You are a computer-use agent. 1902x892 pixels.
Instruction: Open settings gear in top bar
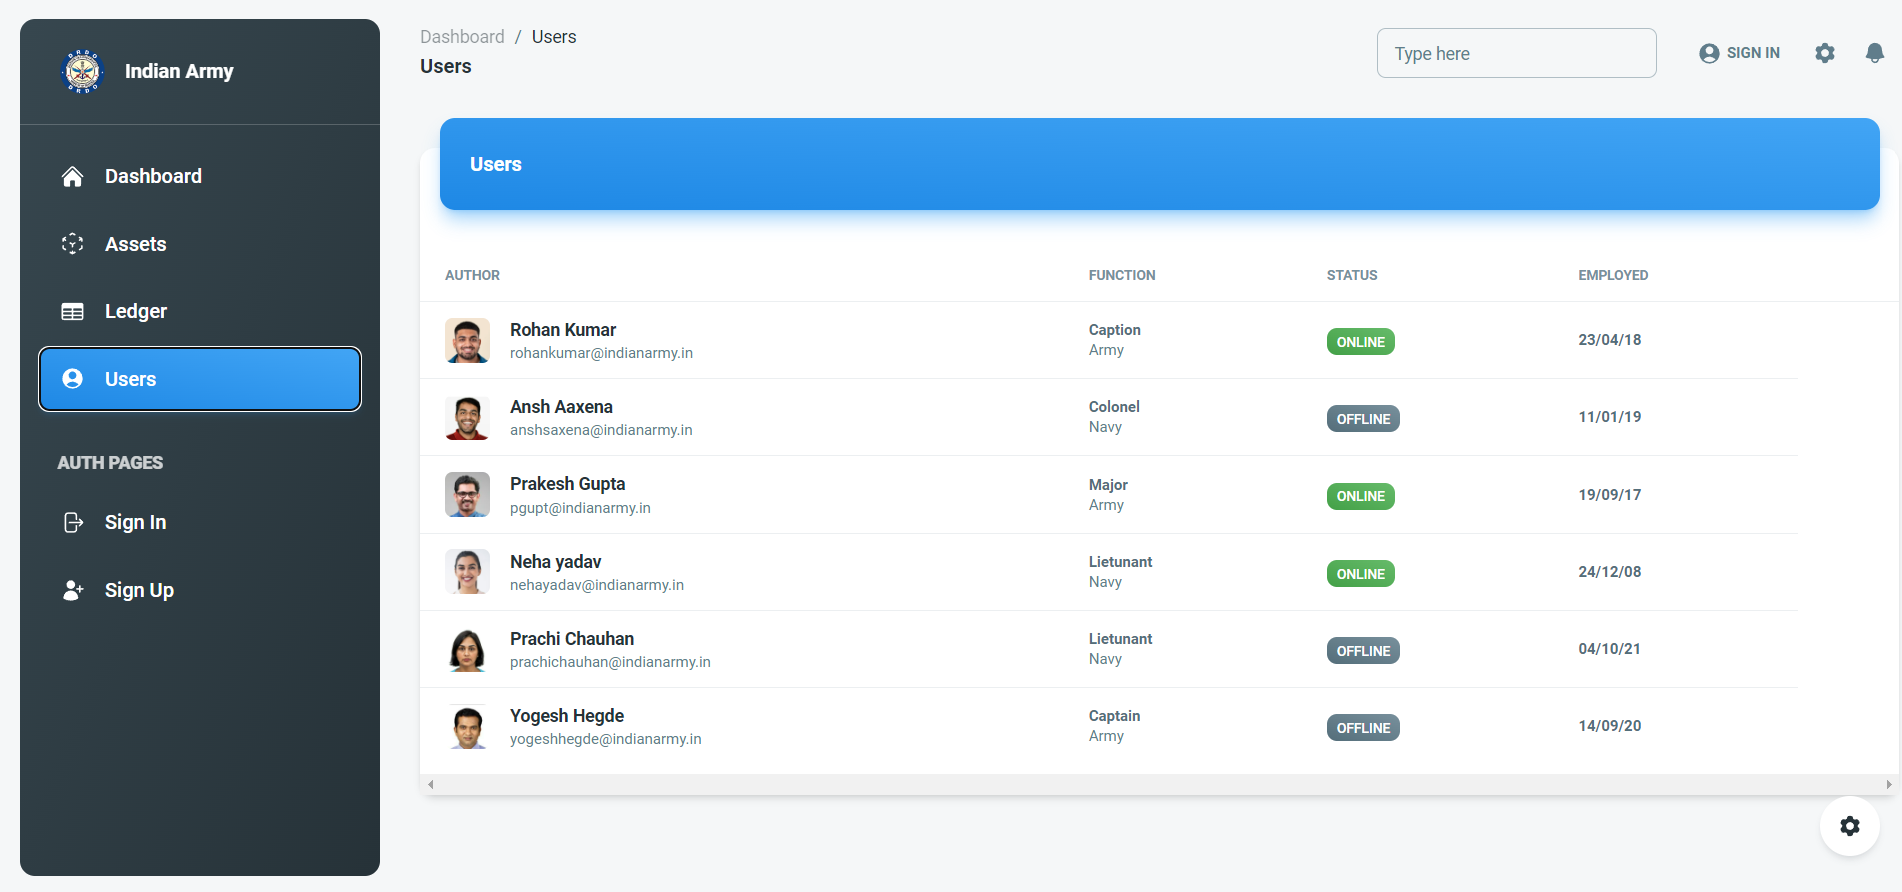[1825, 53]
